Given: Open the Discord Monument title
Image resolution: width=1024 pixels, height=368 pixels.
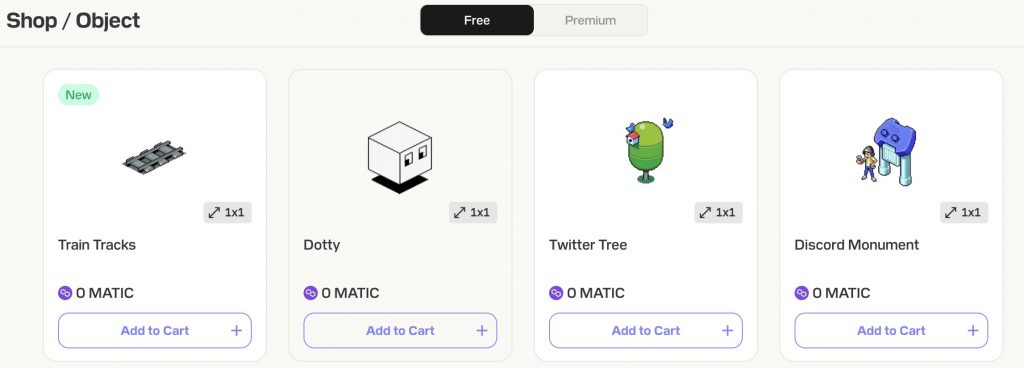Looking at the screenshot, I should pyautogui.click(x=856, y=245).
